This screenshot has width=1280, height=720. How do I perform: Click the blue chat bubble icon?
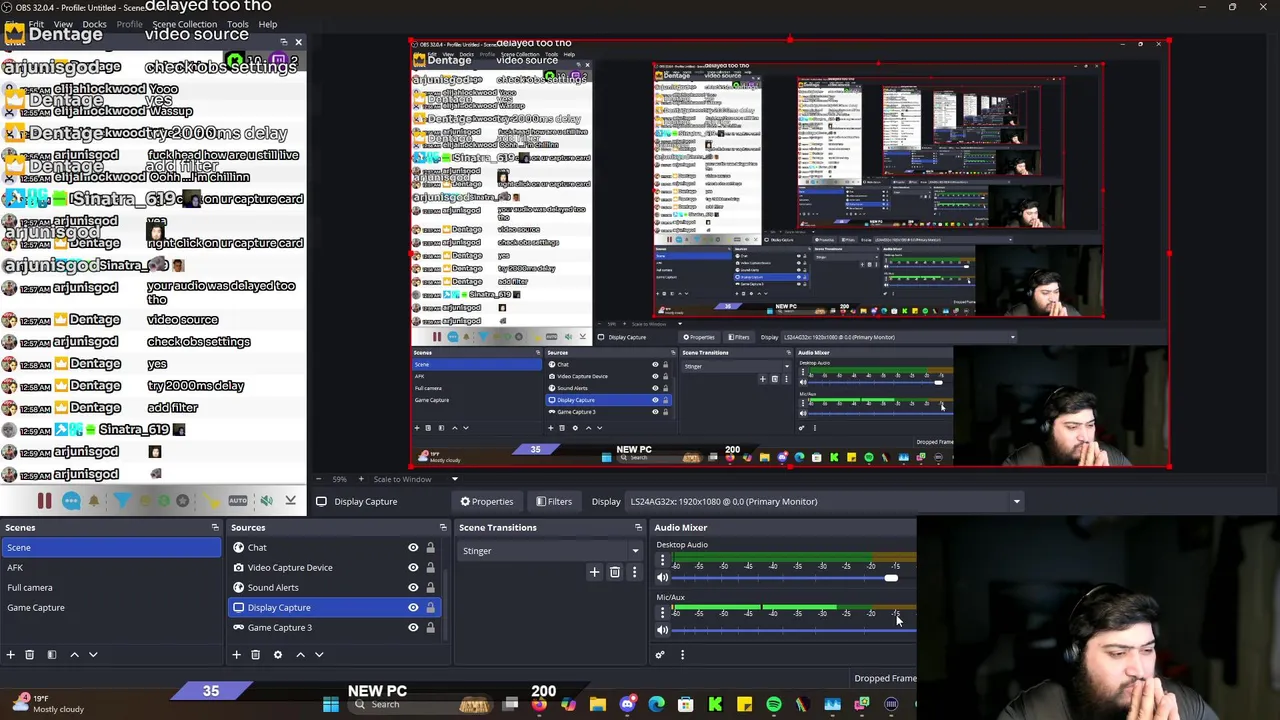[71, 501]
